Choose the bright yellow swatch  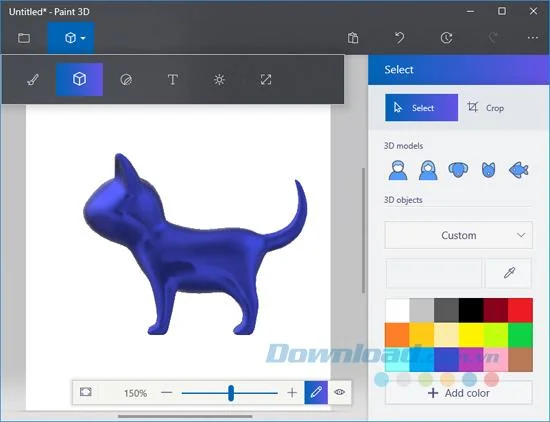coord(471,335)
